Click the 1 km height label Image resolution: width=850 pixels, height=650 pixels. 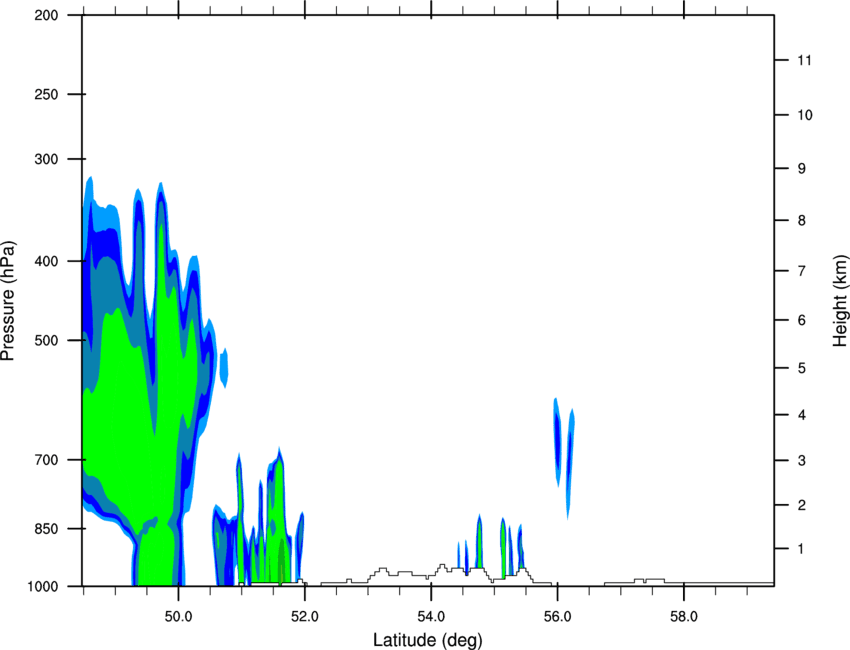point(801,549)
